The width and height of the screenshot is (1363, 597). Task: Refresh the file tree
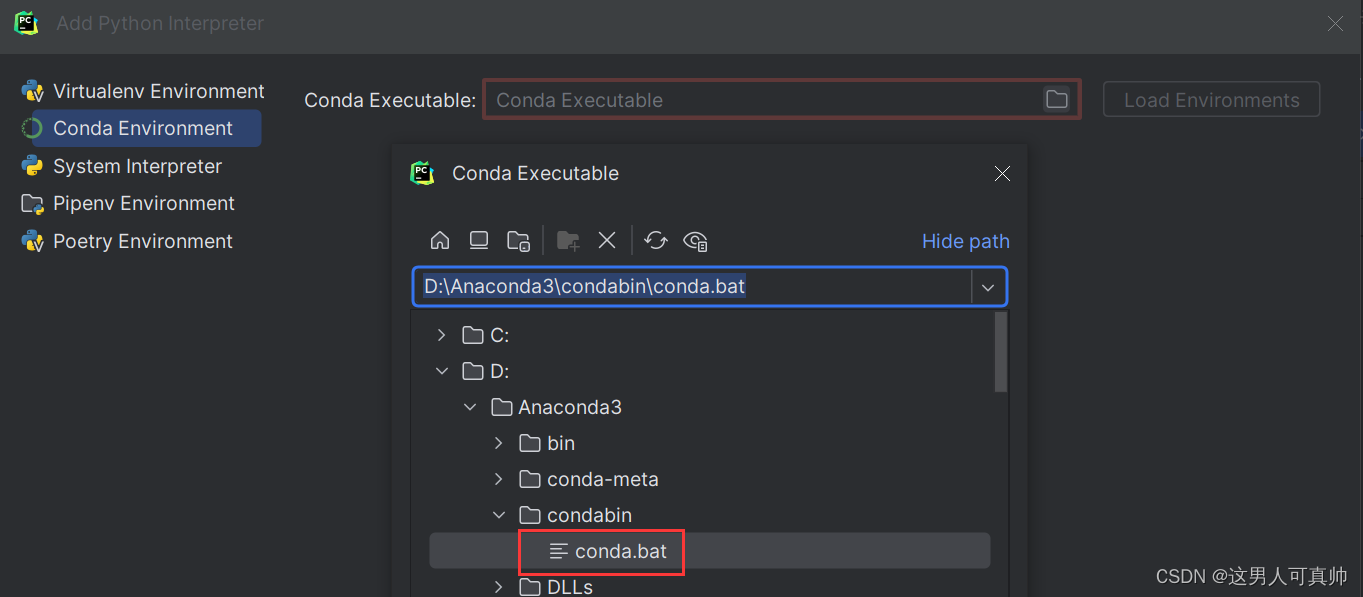(x=656, y=240)
